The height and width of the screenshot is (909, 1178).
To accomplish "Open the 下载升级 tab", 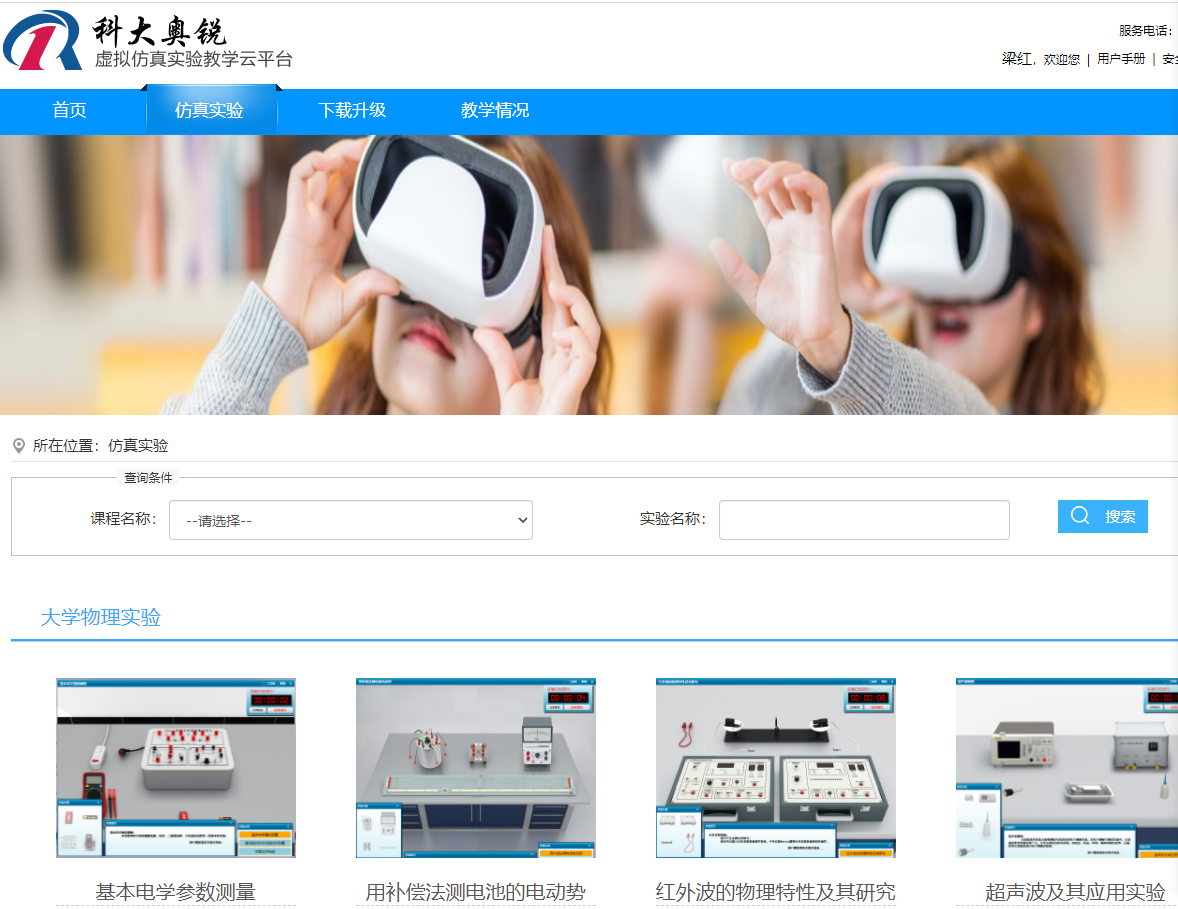I will point(352,111).
